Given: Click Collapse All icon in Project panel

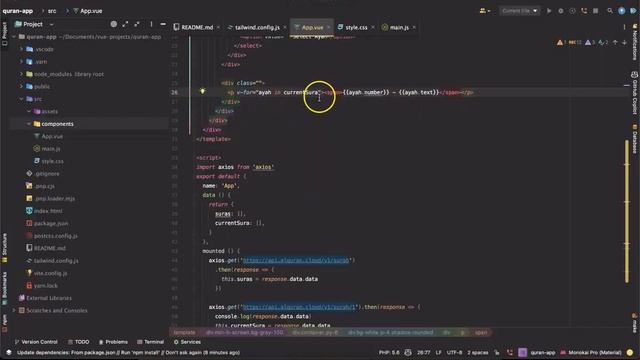Looking at the screenshot, I should coord(137,24).
